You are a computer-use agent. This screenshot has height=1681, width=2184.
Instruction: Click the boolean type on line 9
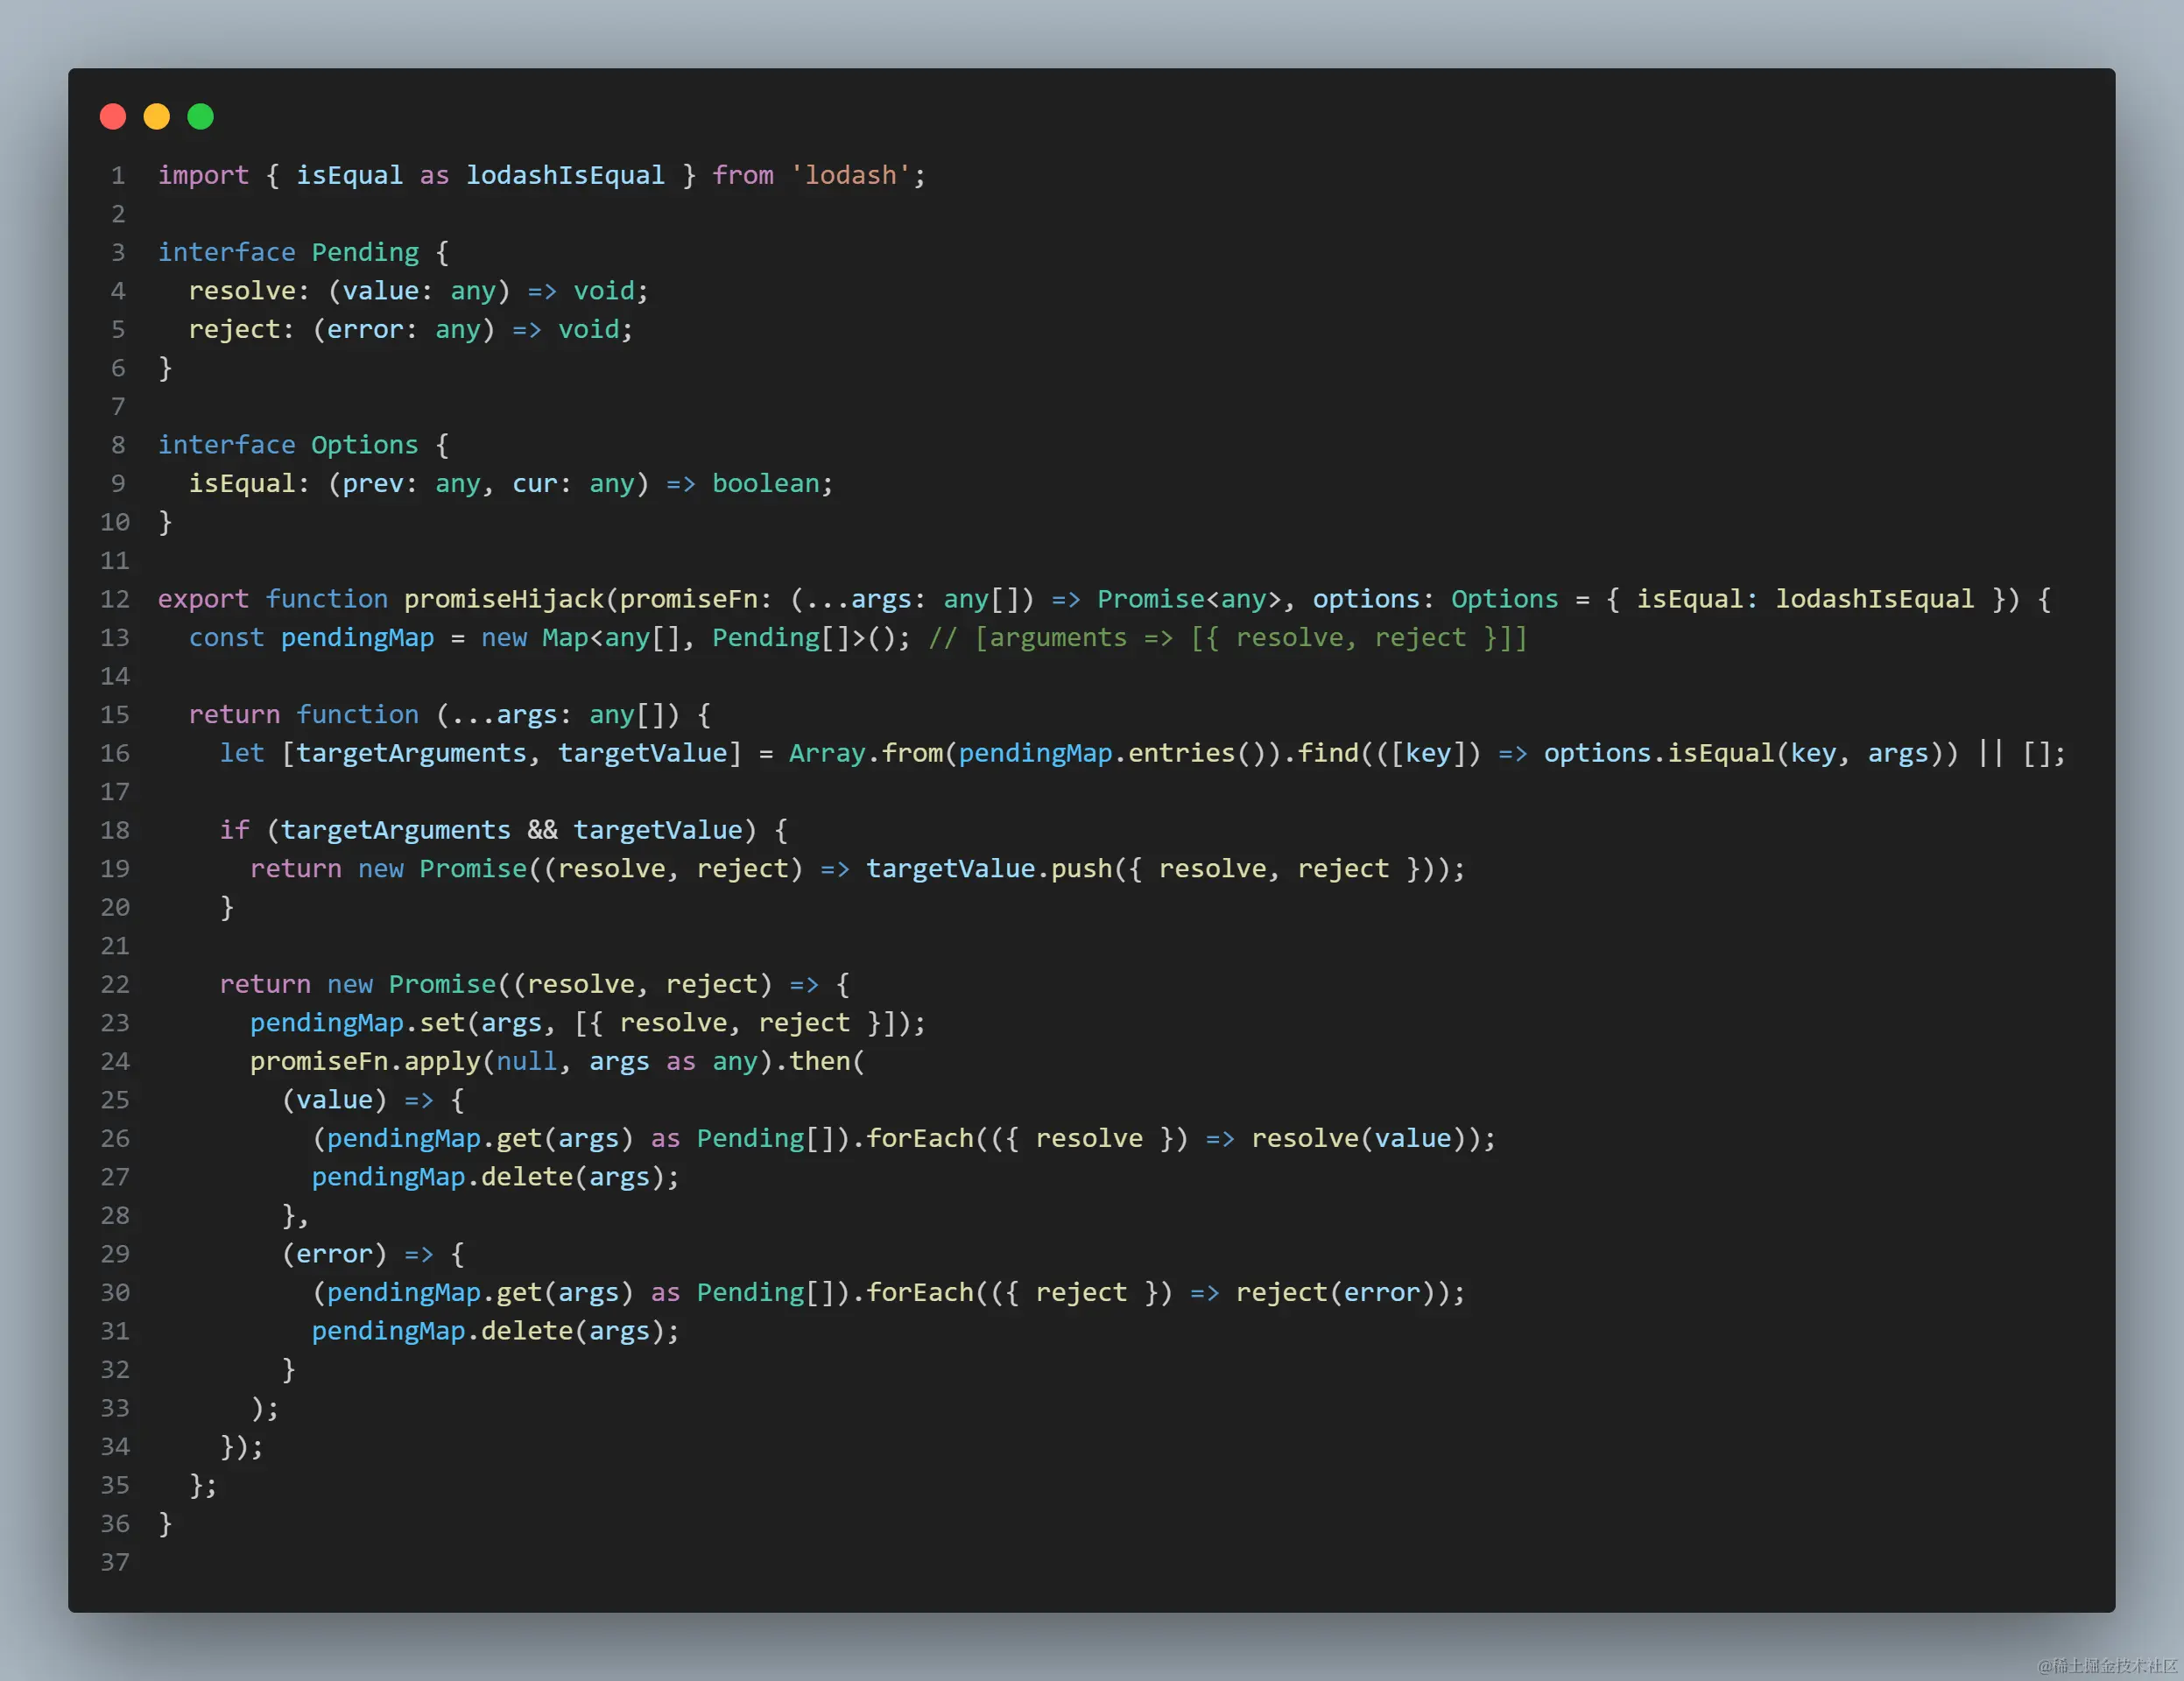765,484
